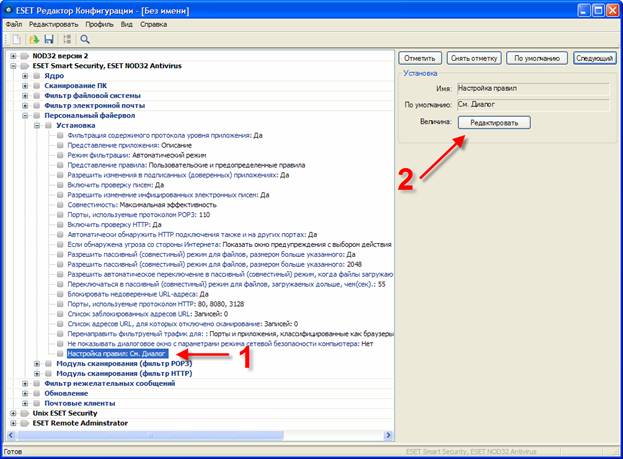Click the mark icon beside Персональный файервол
The image size is (623, 459).
click(x=37, y=116)
